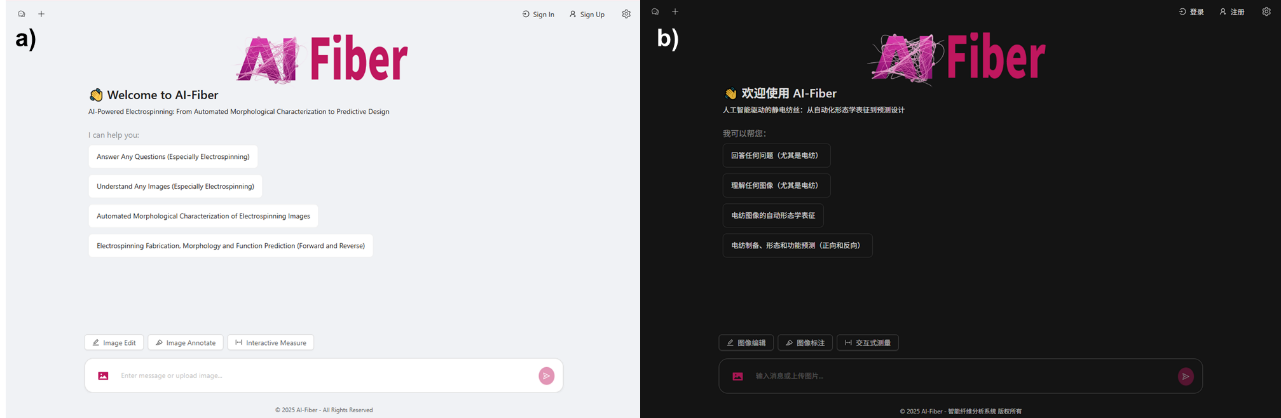Choose Electrospinning Fabrication, Morphology and Function Prediction
Image resolution: width=1281 pixels, height=418 pixels.
click(x=231, y=245)
